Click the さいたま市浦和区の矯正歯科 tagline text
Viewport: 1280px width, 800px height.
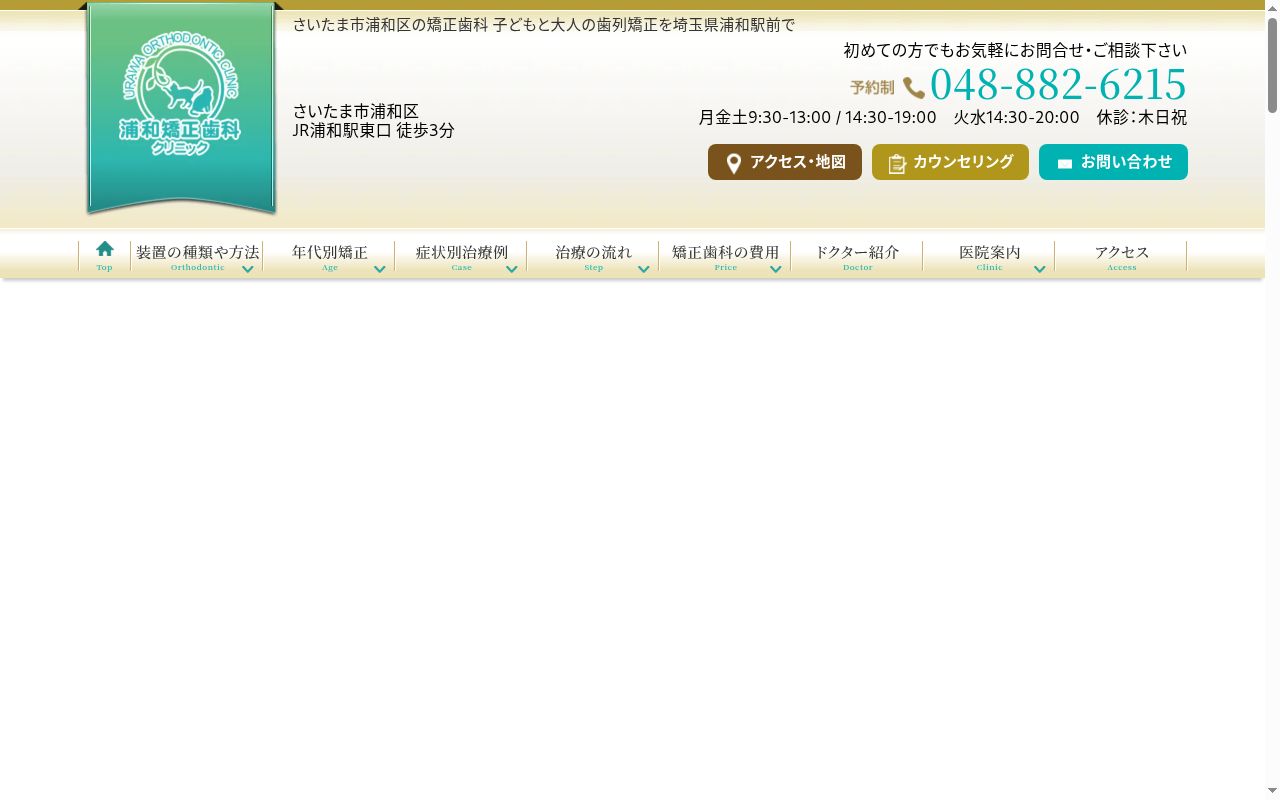click(544, 25)
